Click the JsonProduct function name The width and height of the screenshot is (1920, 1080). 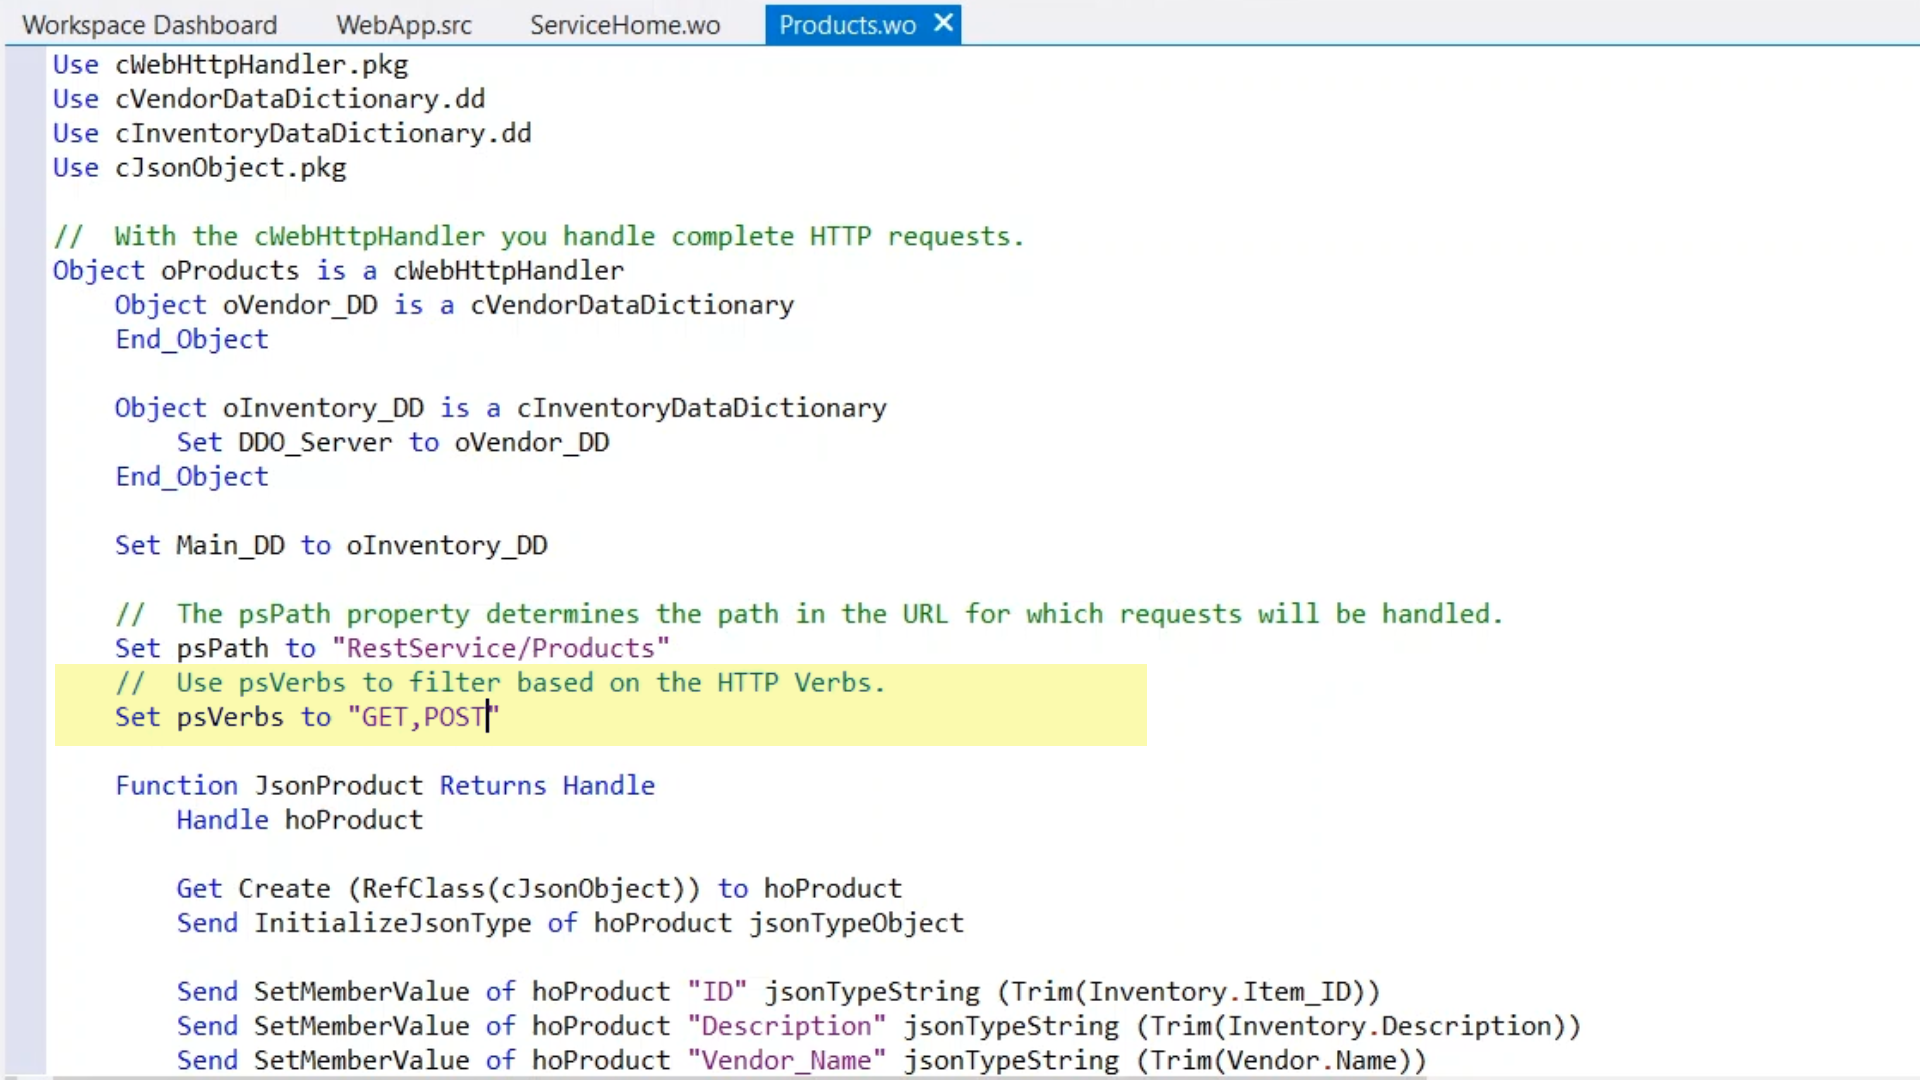pos(338,786)
